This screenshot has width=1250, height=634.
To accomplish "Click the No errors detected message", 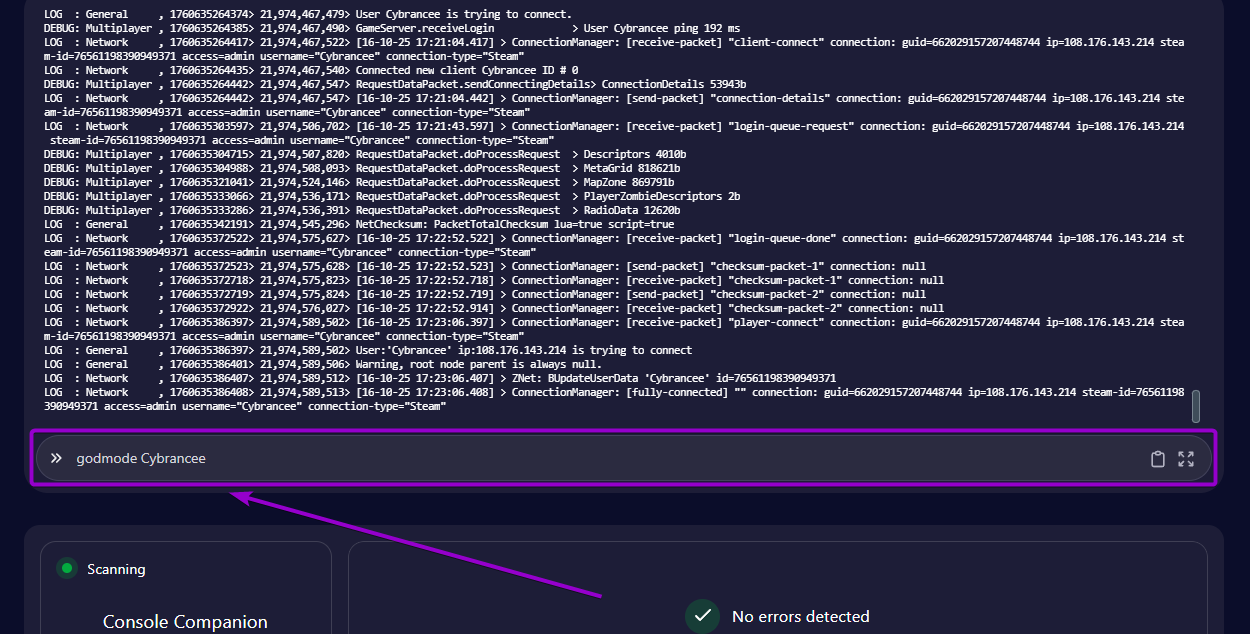I will [x=800, y=616].
